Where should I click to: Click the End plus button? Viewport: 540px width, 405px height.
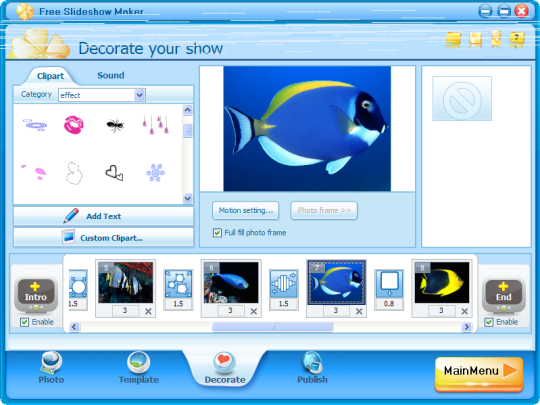pos(503,294)
